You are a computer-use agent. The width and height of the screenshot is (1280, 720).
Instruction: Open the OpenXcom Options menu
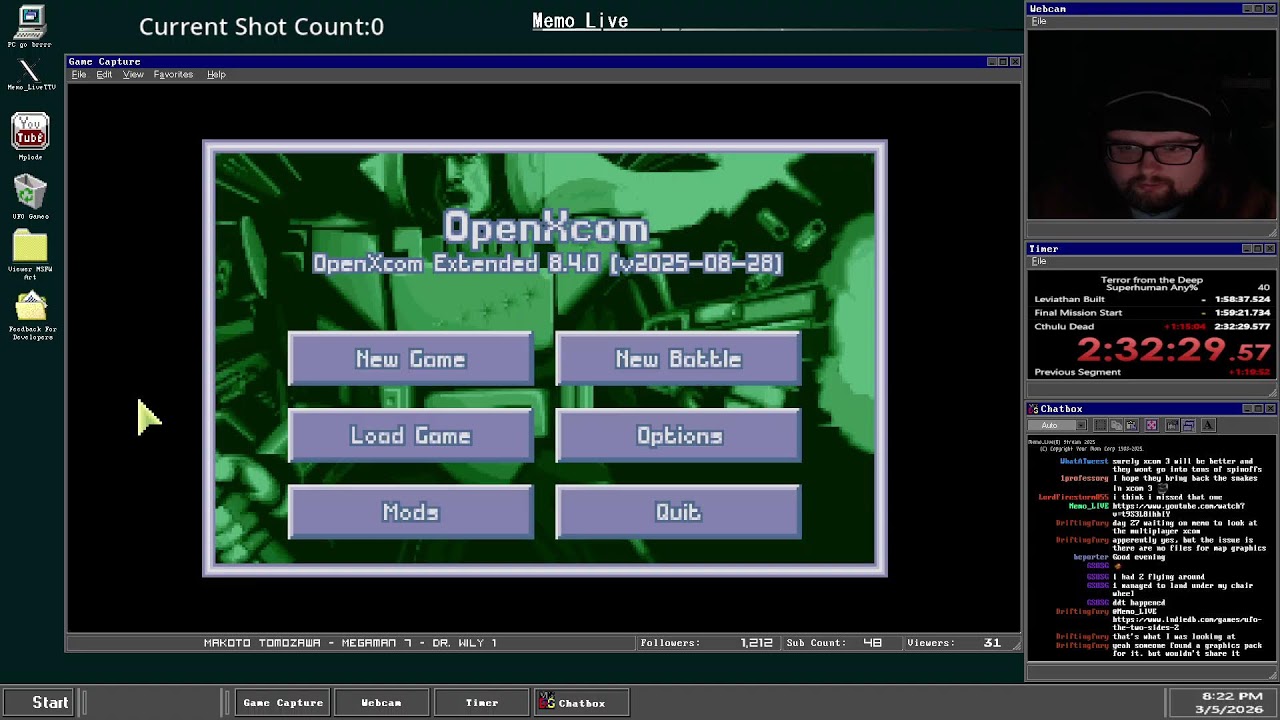(x=678, y=436)
